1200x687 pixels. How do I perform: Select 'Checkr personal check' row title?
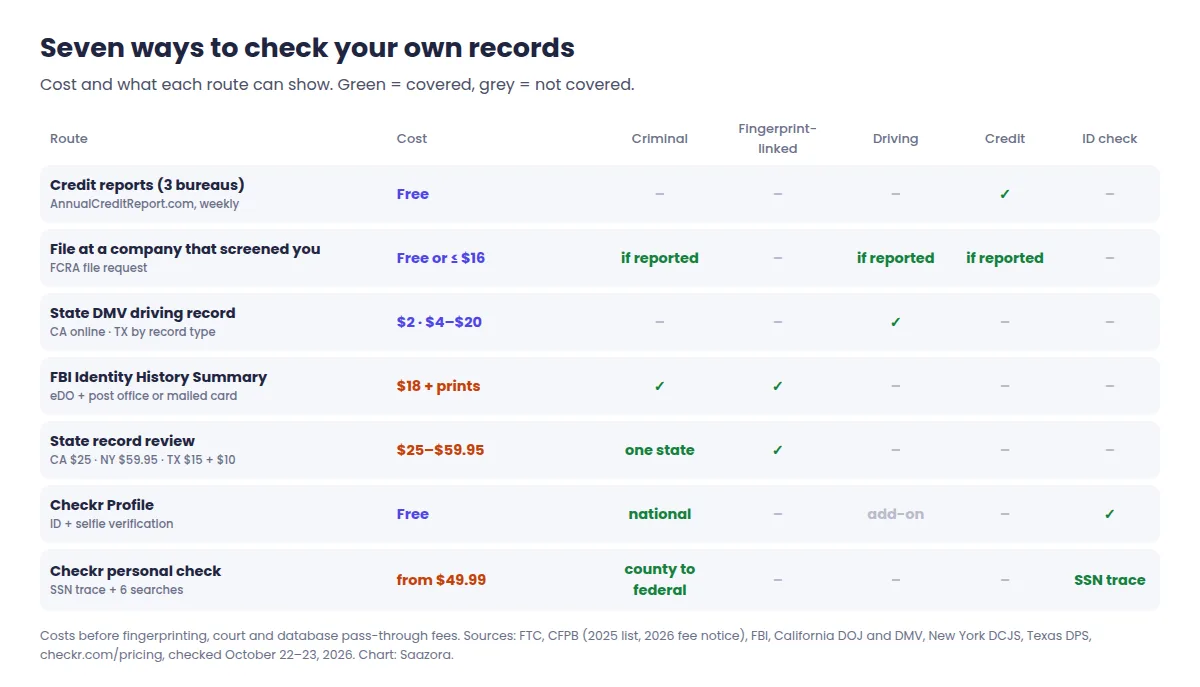coord(135,571)
